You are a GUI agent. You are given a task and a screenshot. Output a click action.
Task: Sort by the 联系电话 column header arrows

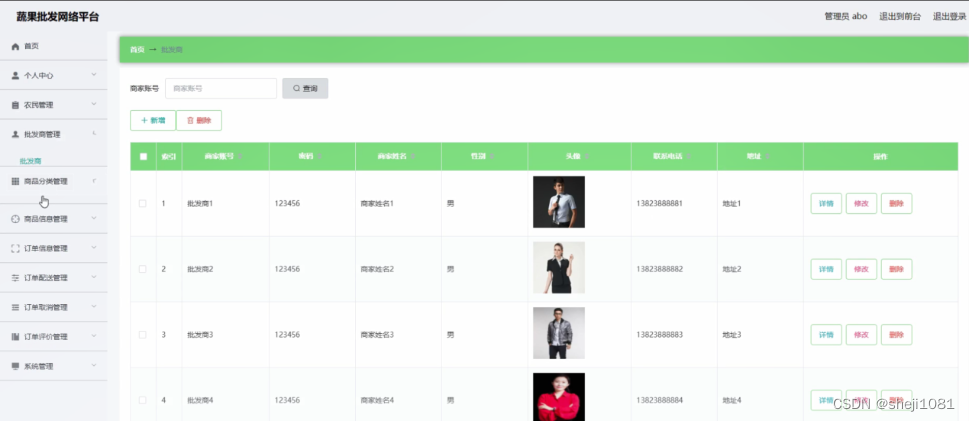point(688,157)
